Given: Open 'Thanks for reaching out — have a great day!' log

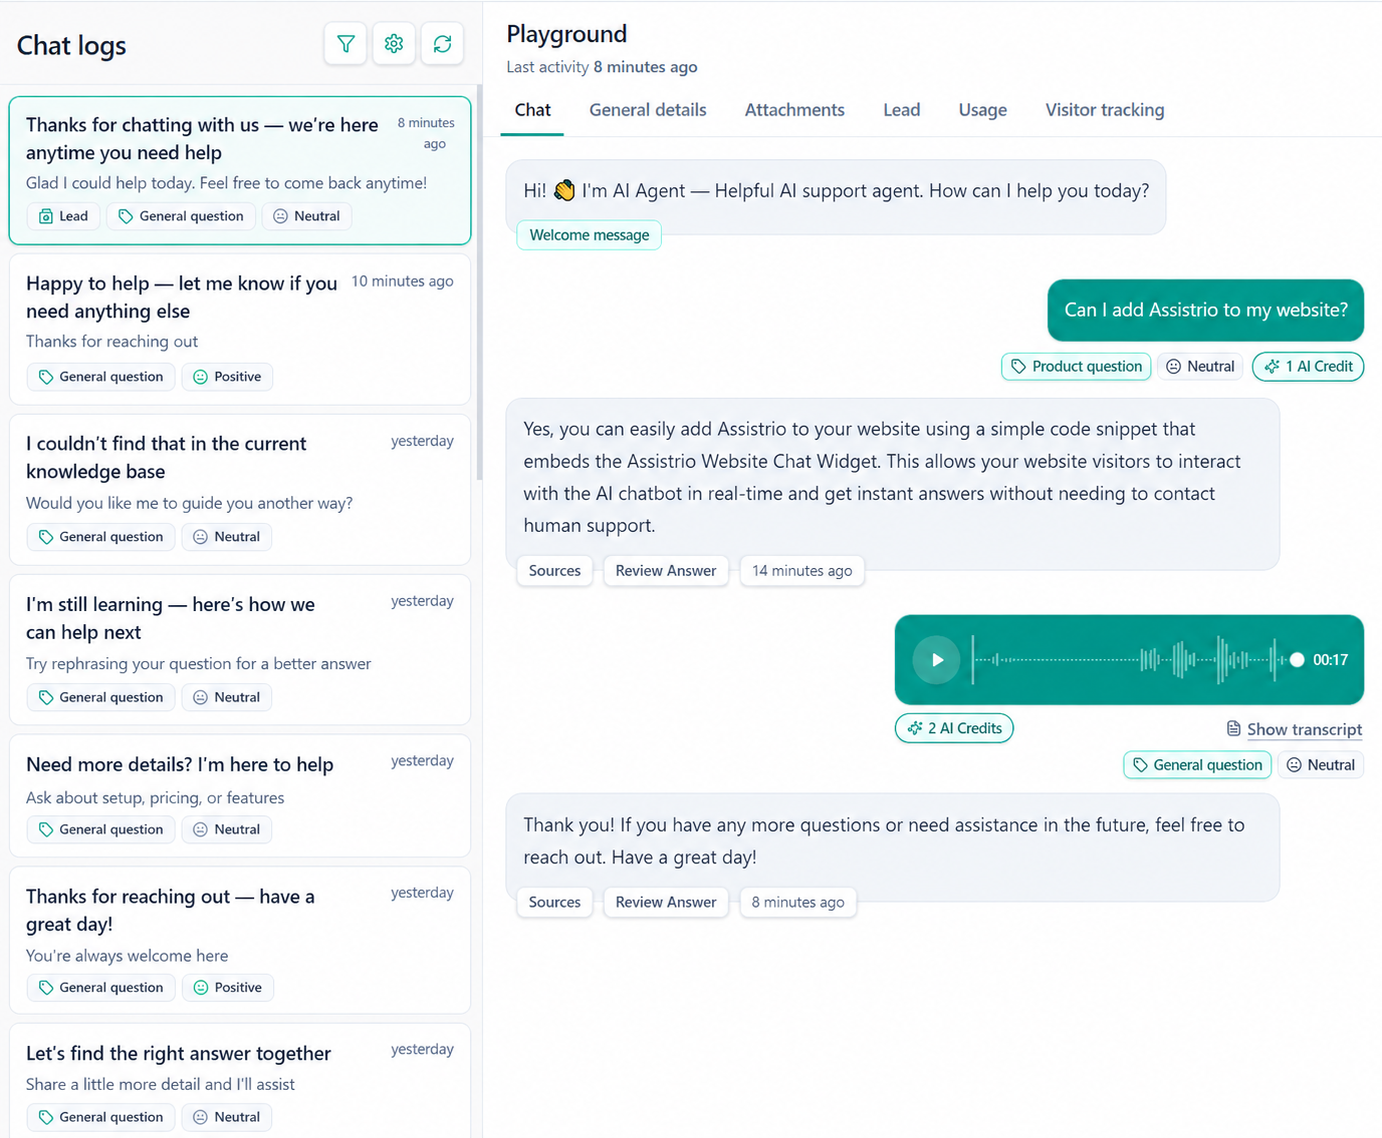Looking at the screenshot, I should [x=240, y=941].
